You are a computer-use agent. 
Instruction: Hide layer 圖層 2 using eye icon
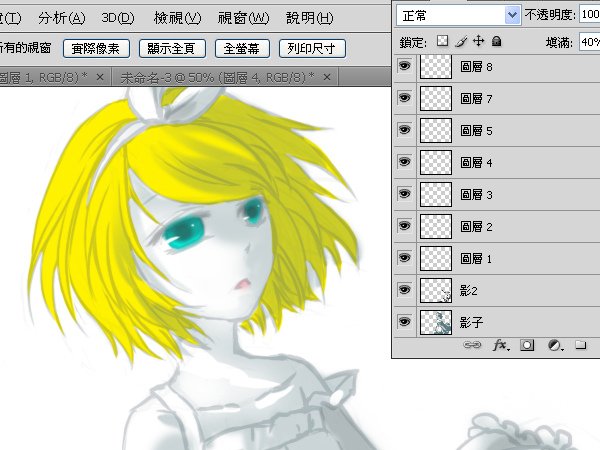click(404, 226)
